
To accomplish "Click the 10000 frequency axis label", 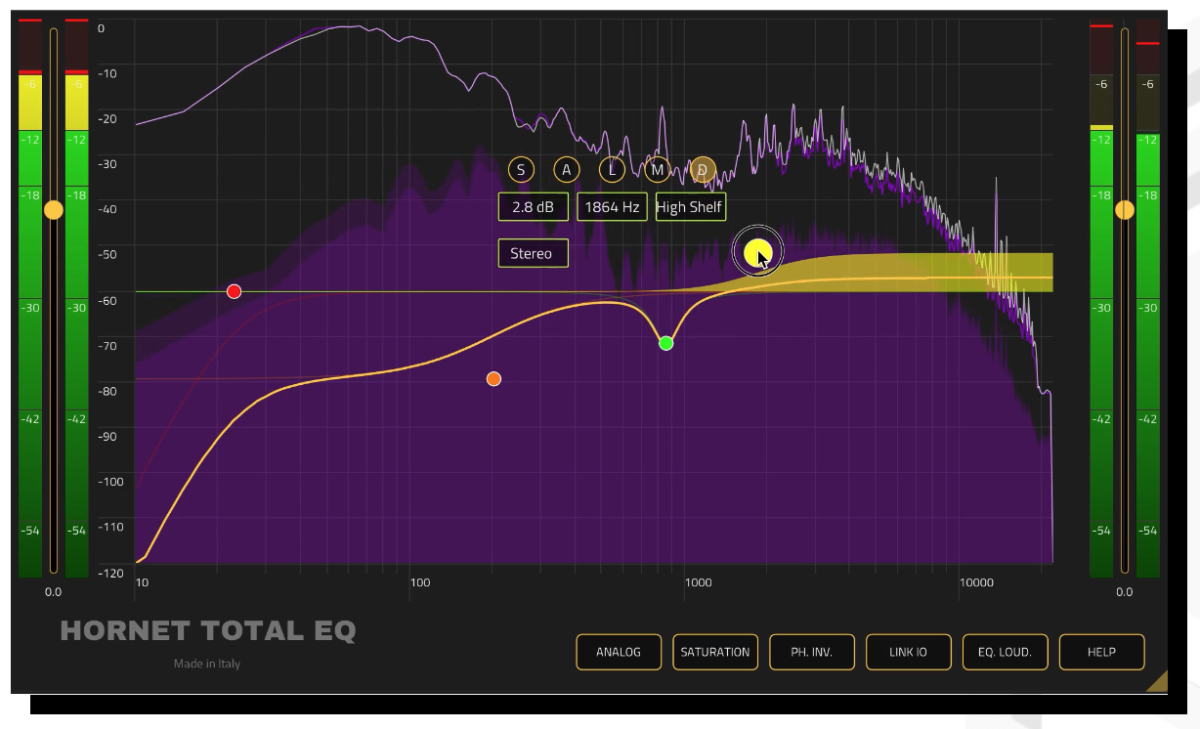I will 976,582.
